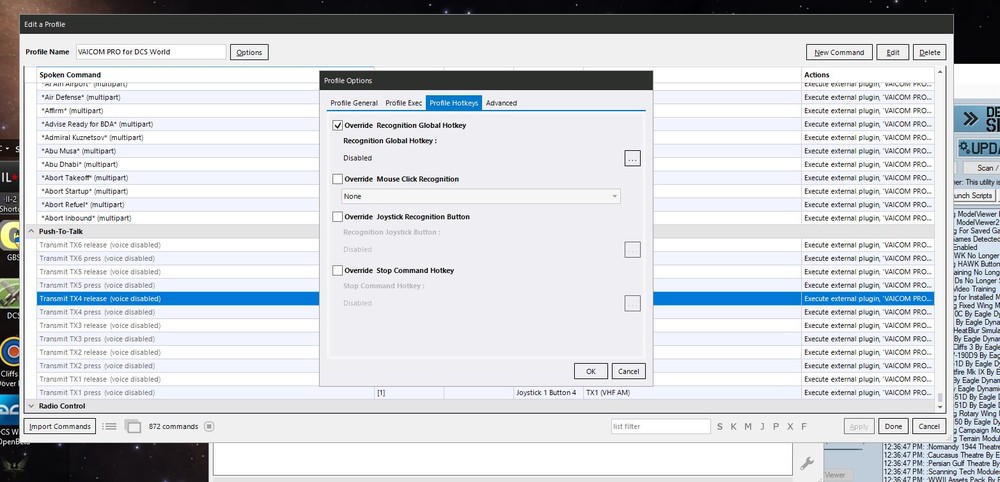Select the Transmit TX6 press row

(485, 258)
